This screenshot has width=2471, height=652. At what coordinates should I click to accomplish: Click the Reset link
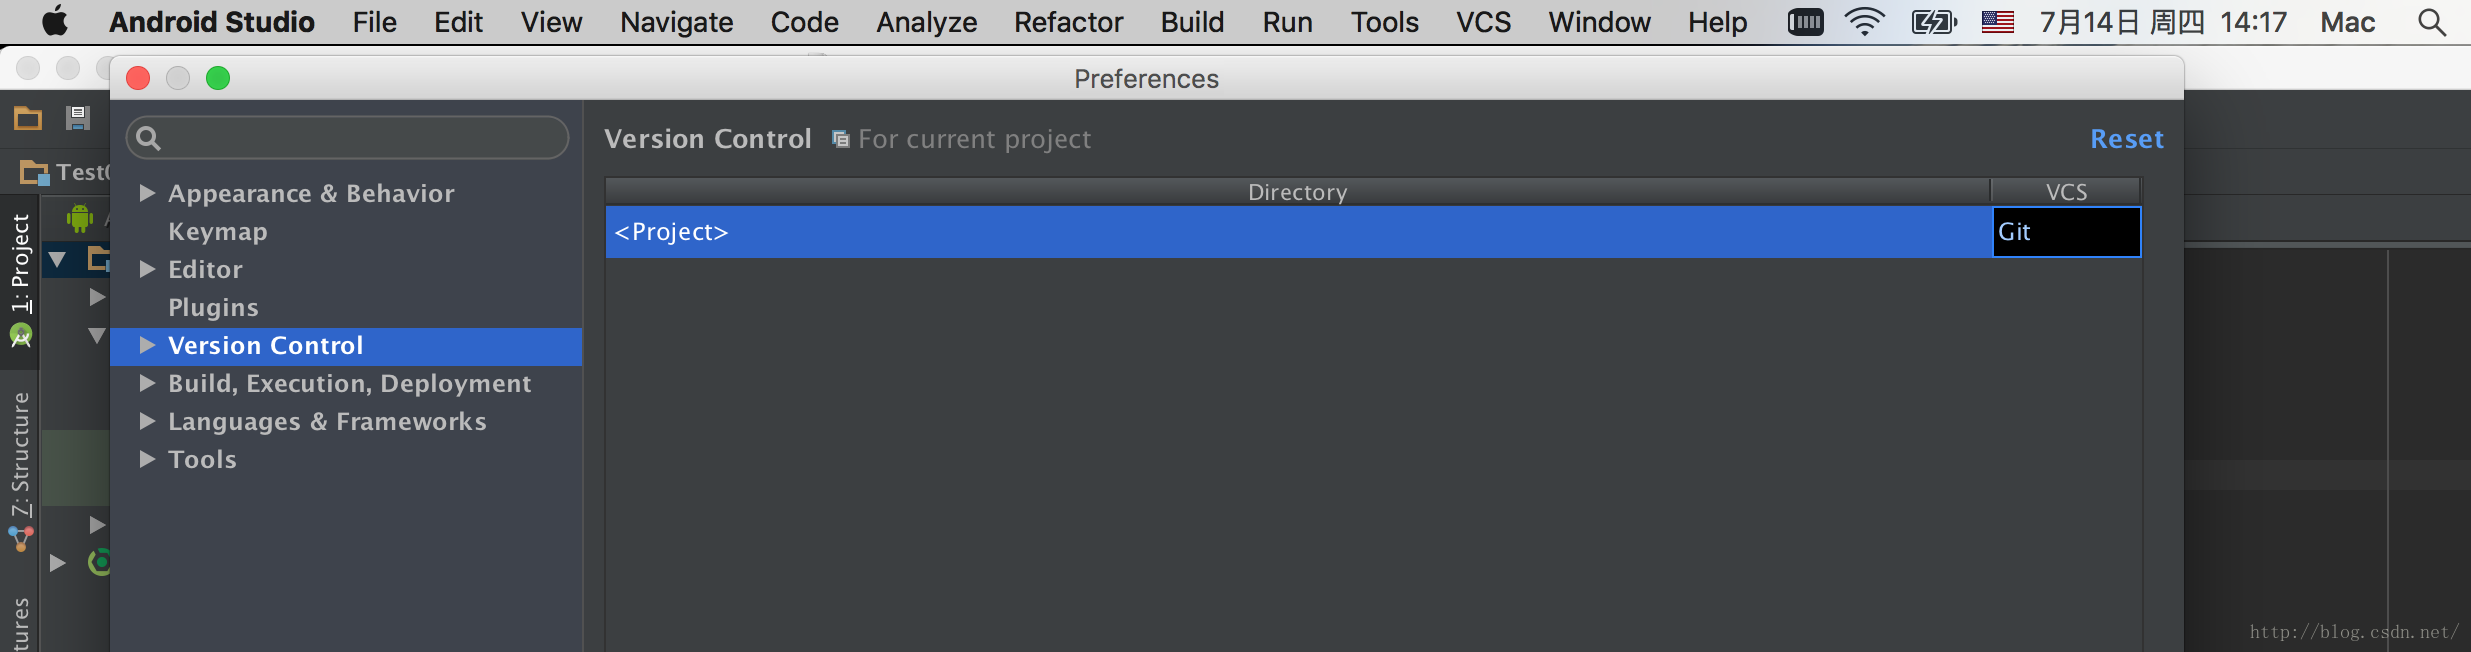pos(2127,139)
